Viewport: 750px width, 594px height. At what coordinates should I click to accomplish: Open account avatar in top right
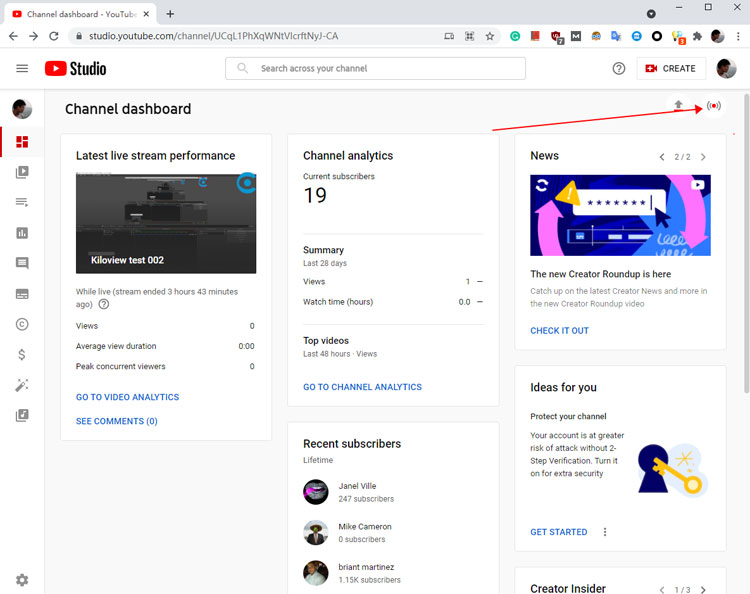726,68
